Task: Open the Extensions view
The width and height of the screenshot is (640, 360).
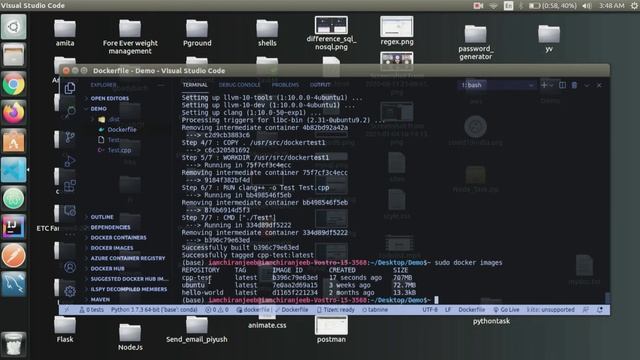Action: coord(70,186)
